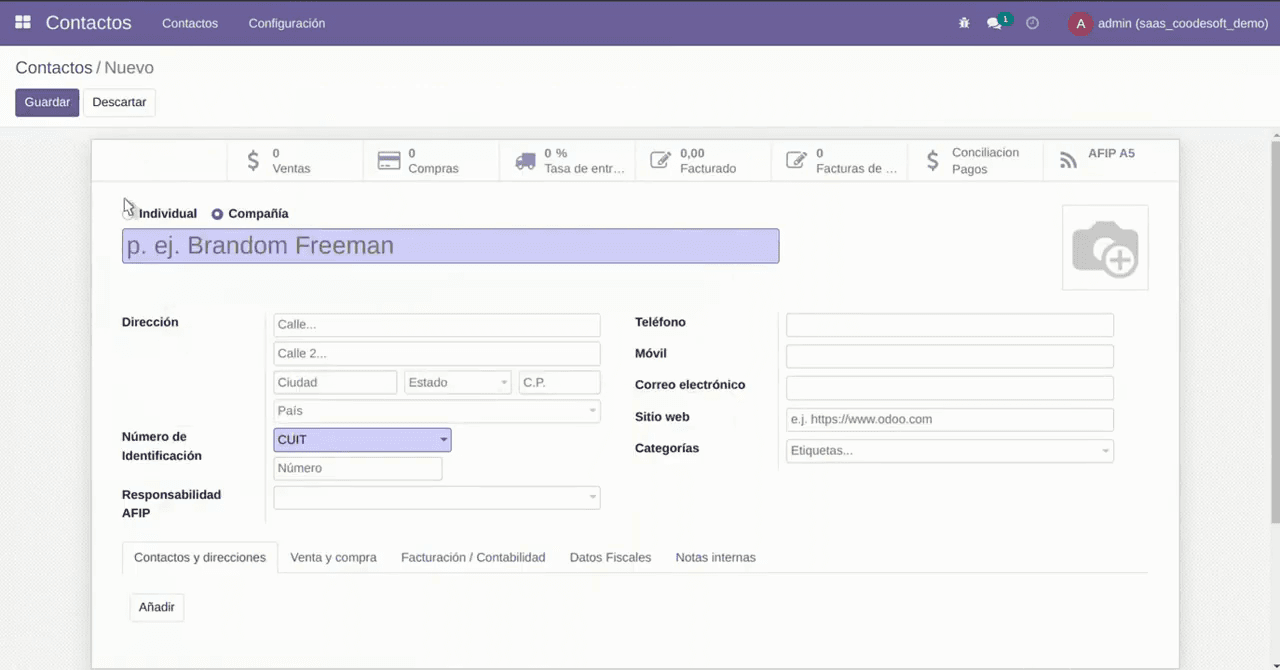Switch to Venta y compra tab
Screen dimensions: 1280x670
click(333, 558)
